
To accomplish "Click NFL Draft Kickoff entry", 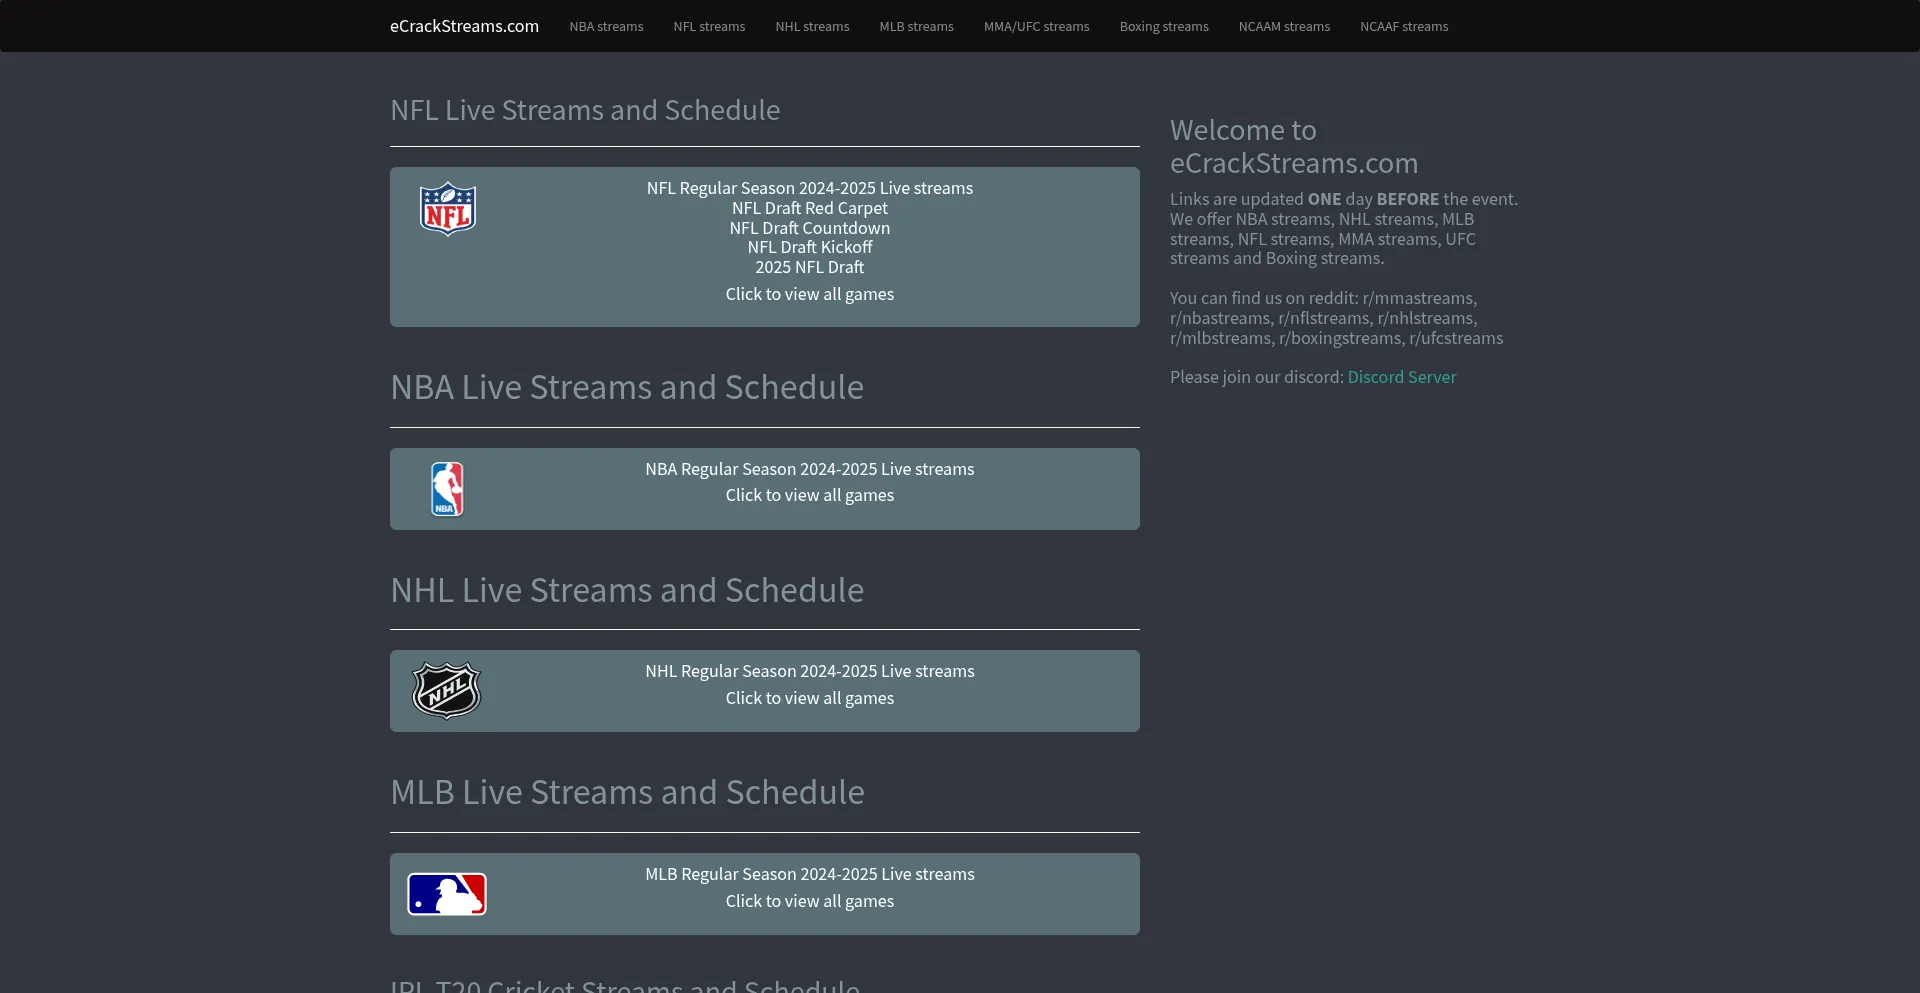I will (x=810, y=247).
